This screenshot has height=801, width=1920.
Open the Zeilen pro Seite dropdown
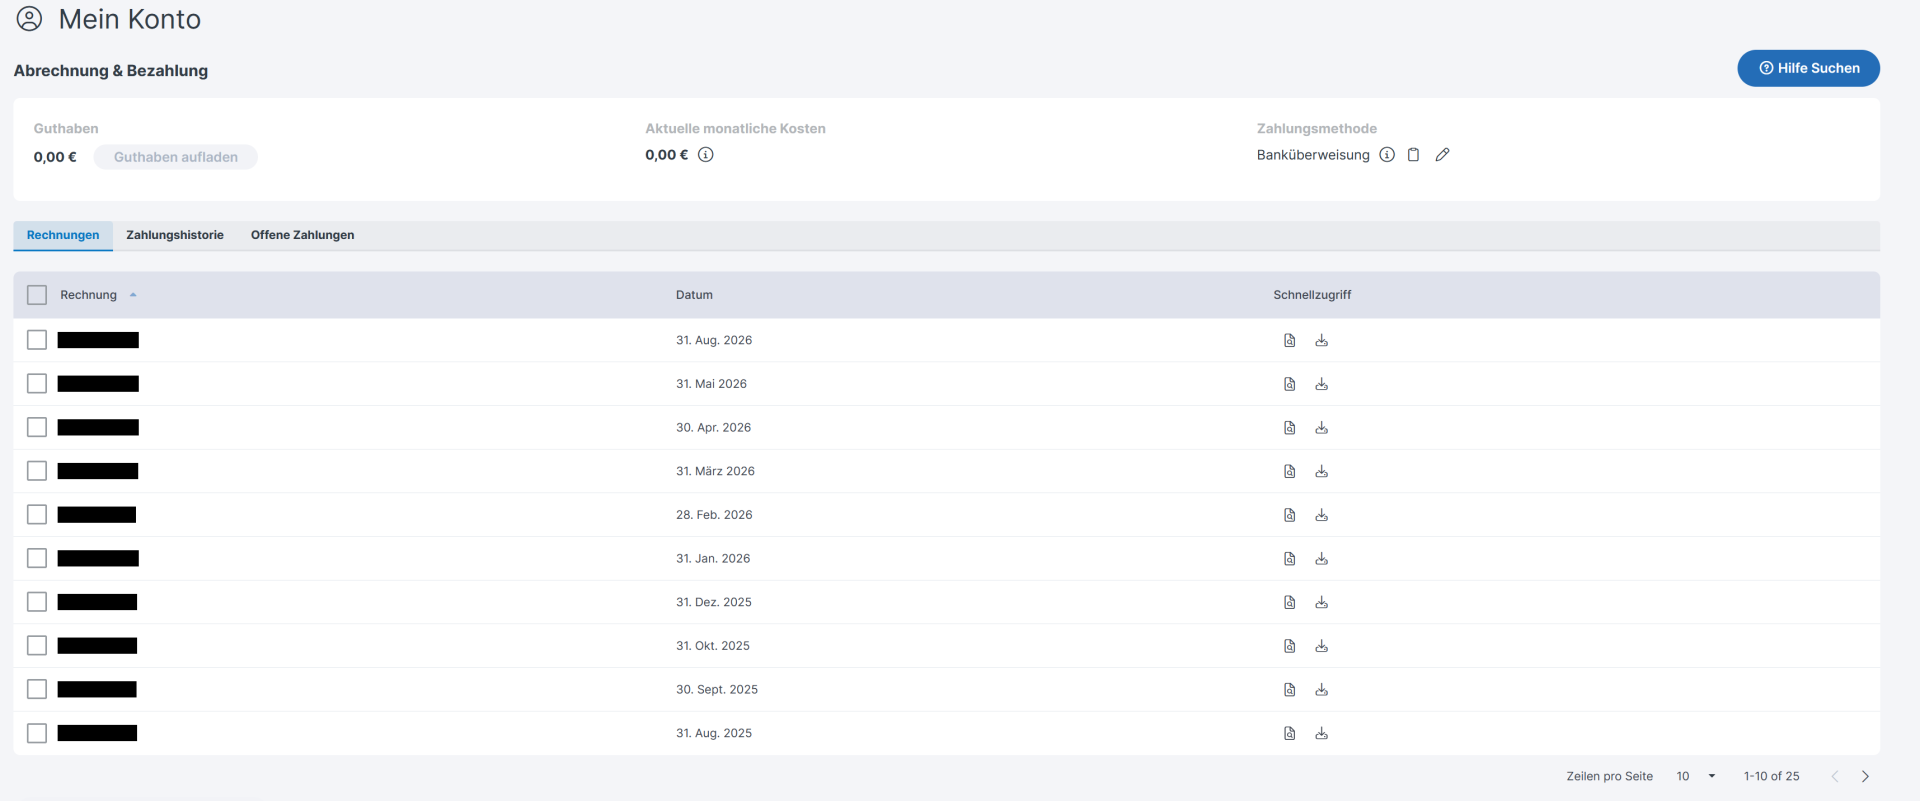point(1696,776)
